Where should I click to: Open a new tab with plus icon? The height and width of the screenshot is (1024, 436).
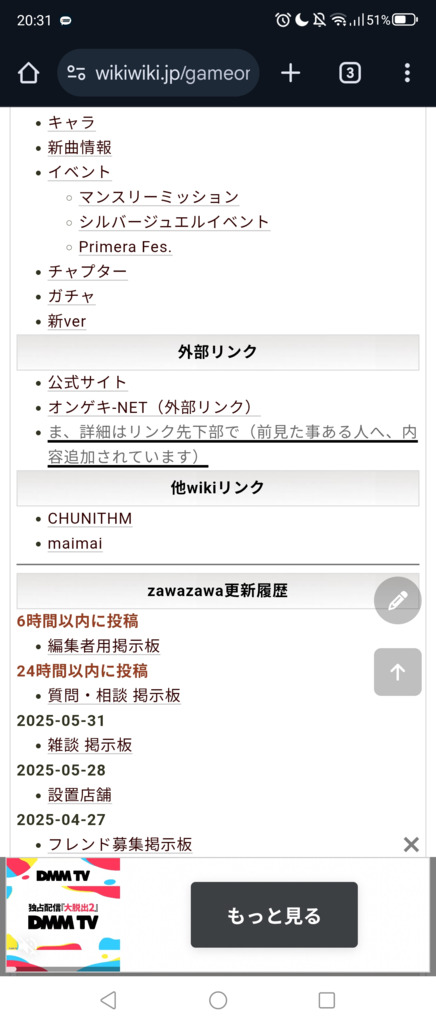coord(290,73)
